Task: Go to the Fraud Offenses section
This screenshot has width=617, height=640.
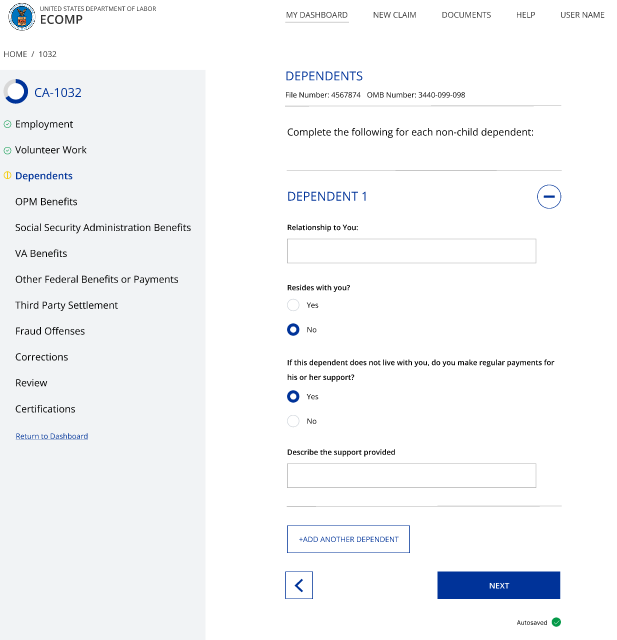Action: [x=50, y=331]
